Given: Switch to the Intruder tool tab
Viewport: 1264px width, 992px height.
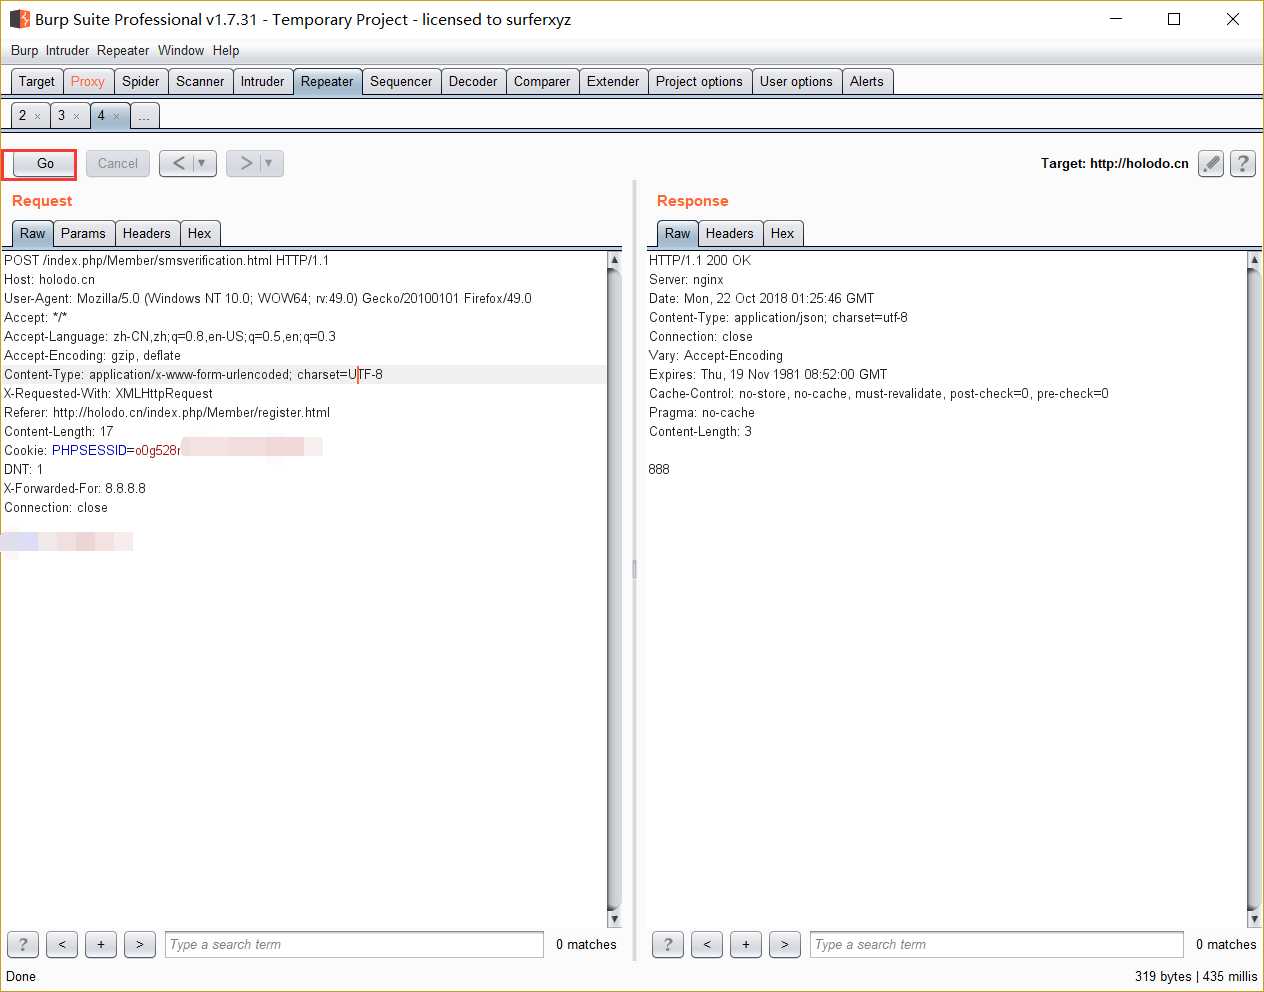Looking at the screenshot, I should tap(262, 81).
